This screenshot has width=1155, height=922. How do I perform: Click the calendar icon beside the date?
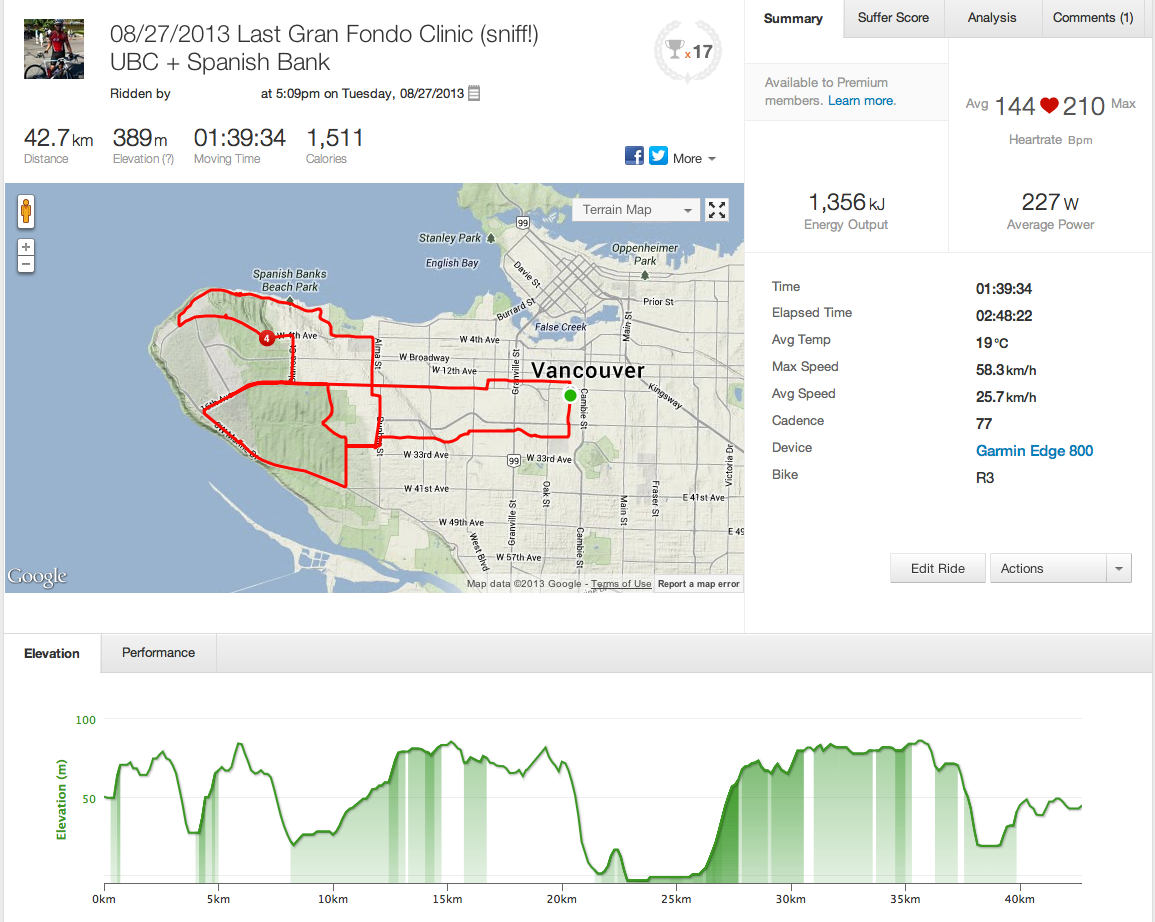pyautogui.click(x=475, y=93)
